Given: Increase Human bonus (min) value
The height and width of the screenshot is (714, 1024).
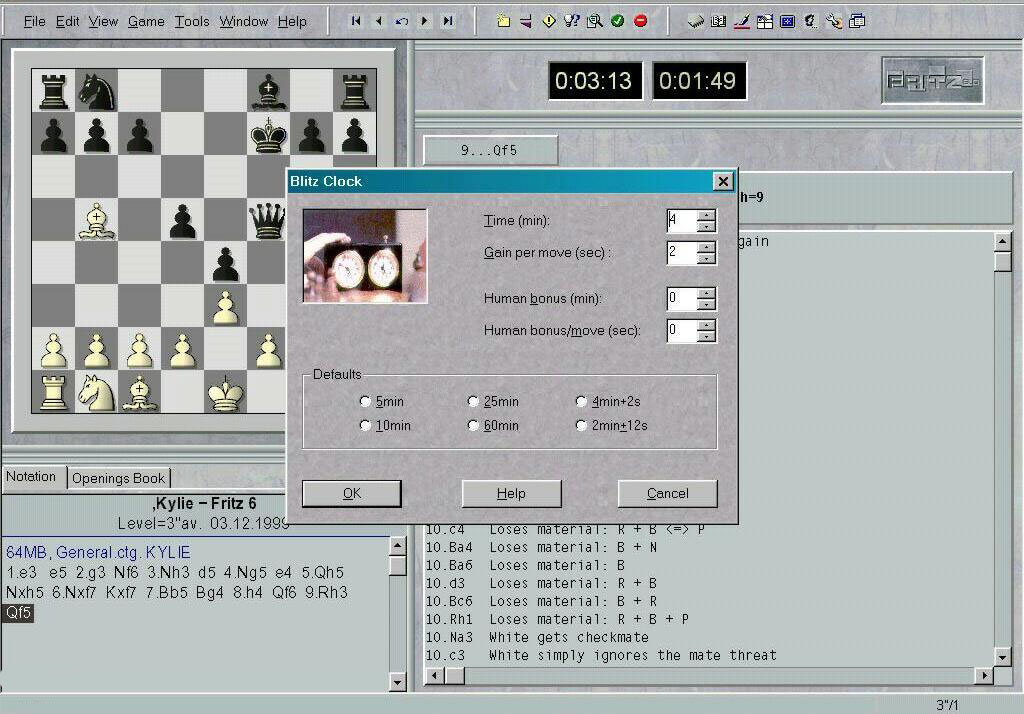Looking at the screenshot, I should point(707,293).
